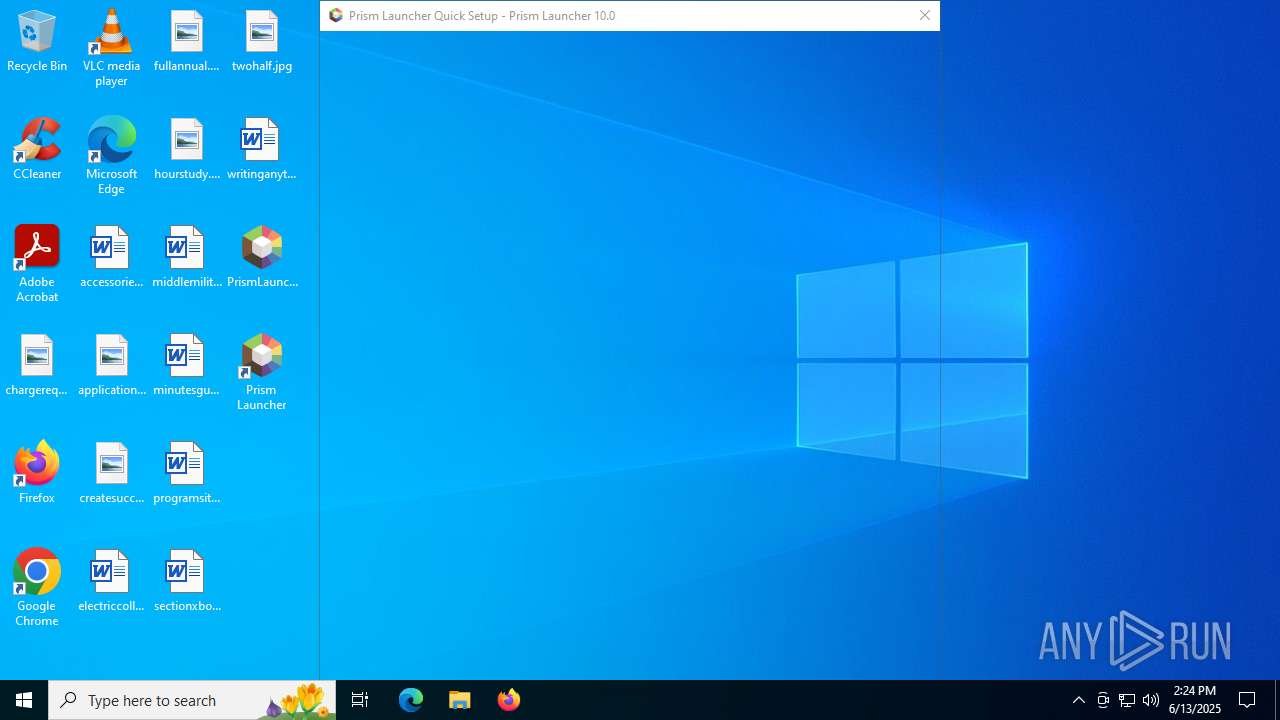Open the network status tray icon
This screenshot has width=1280, height=720.
click(1127, 700)
